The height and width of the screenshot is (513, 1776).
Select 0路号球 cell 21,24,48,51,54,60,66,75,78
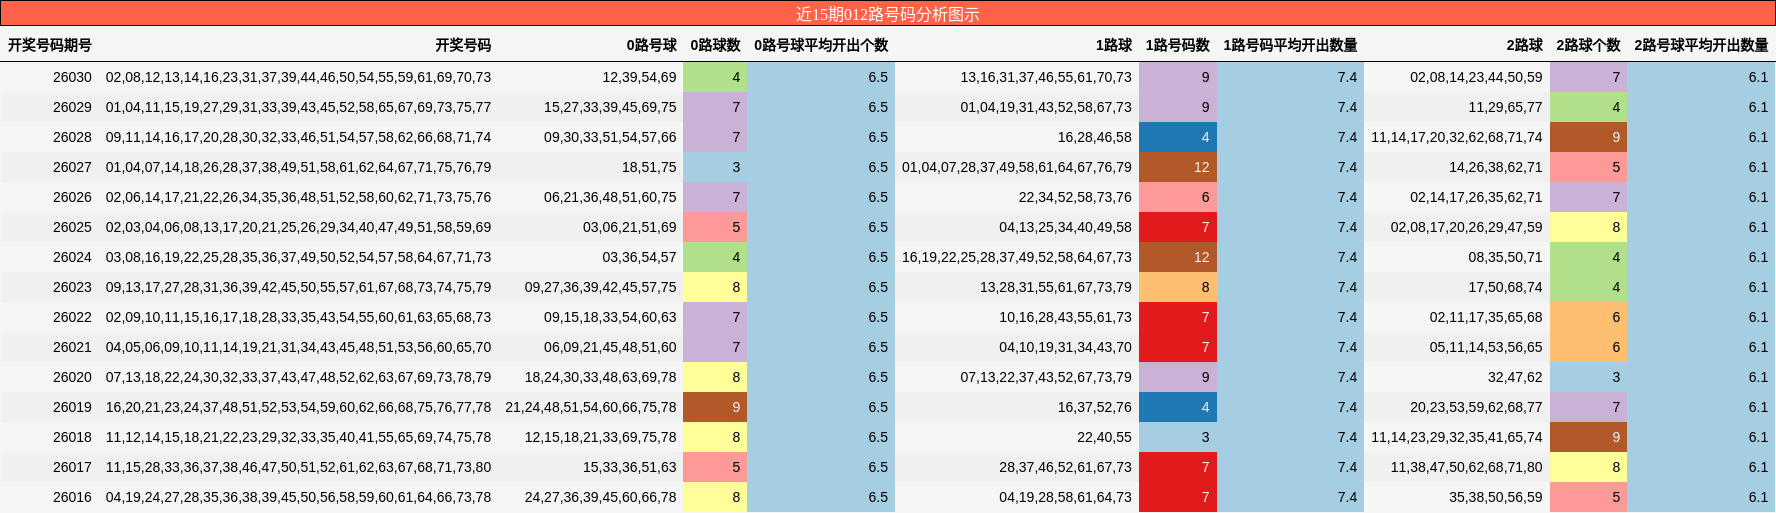point(591,407)
